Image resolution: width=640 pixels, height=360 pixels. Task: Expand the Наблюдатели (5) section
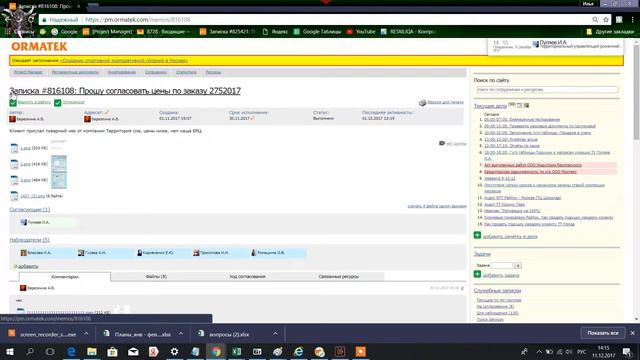[x=29, y=240]
